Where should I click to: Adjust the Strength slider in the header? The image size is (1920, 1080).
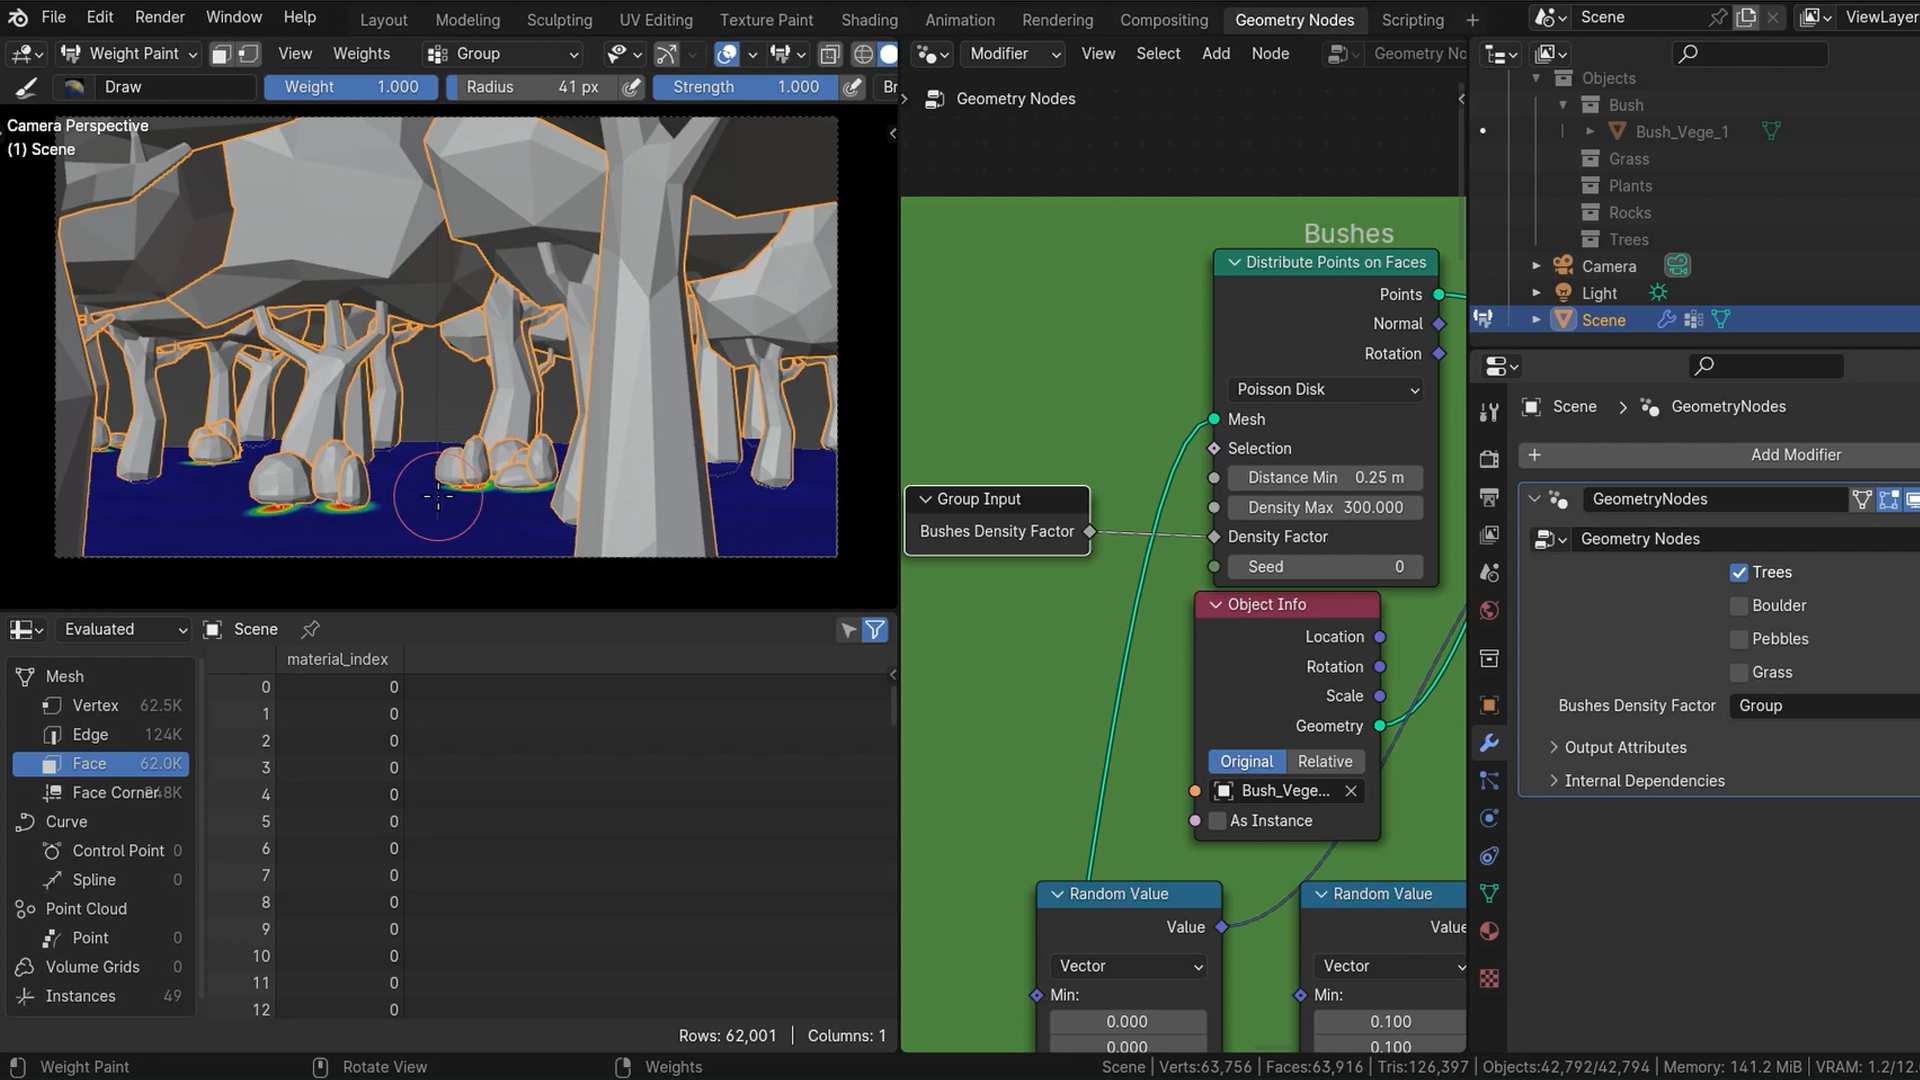click(746, 87)
